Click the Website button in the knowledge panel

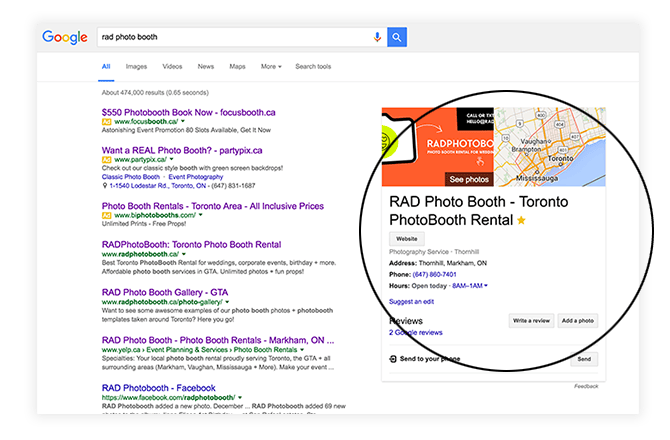point(407,239)
